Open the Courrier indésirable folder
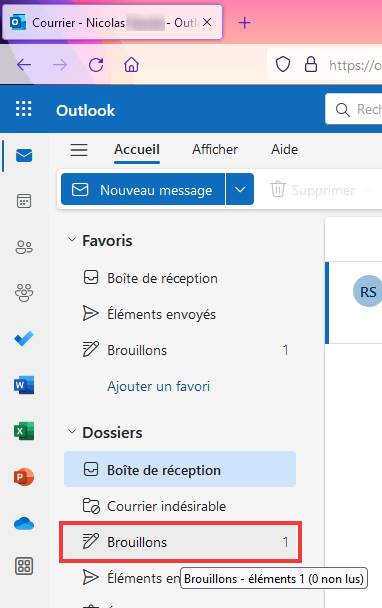Image resolution: width=382 pixels, height=608 pixels. [x=180, y=506]
